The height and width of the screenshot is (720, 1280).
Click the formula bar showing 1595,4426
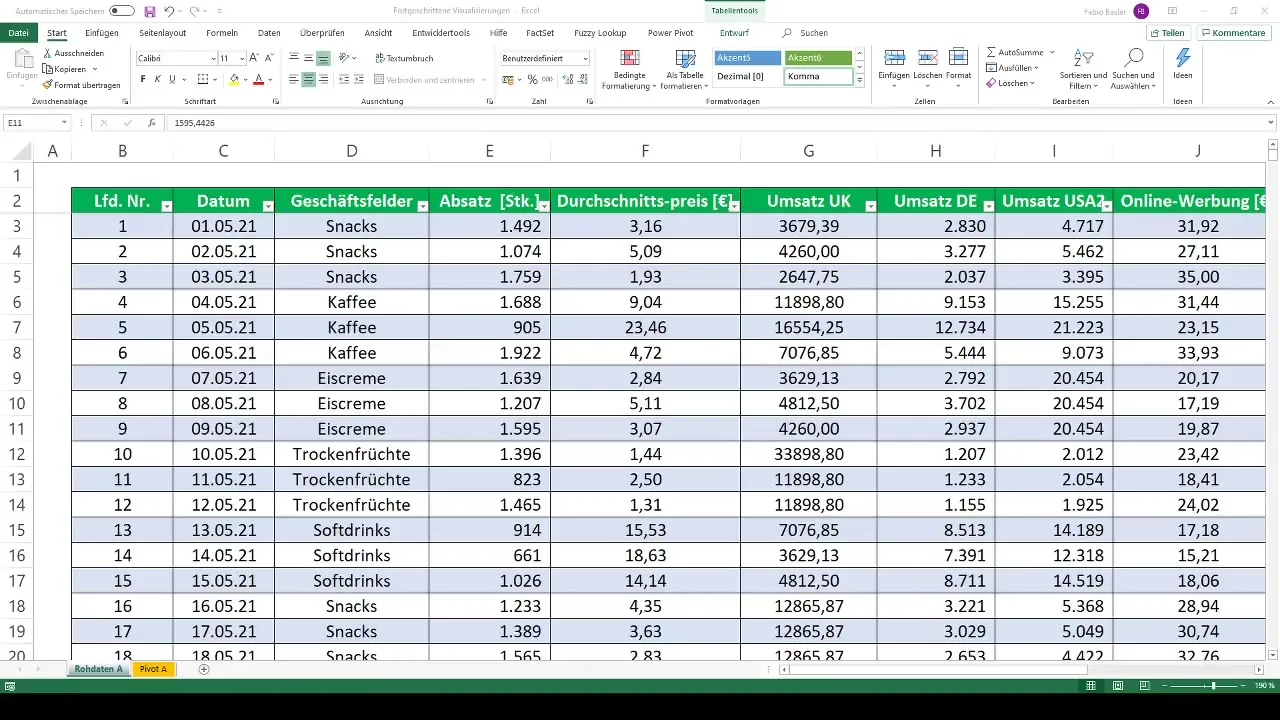(720, 123)
